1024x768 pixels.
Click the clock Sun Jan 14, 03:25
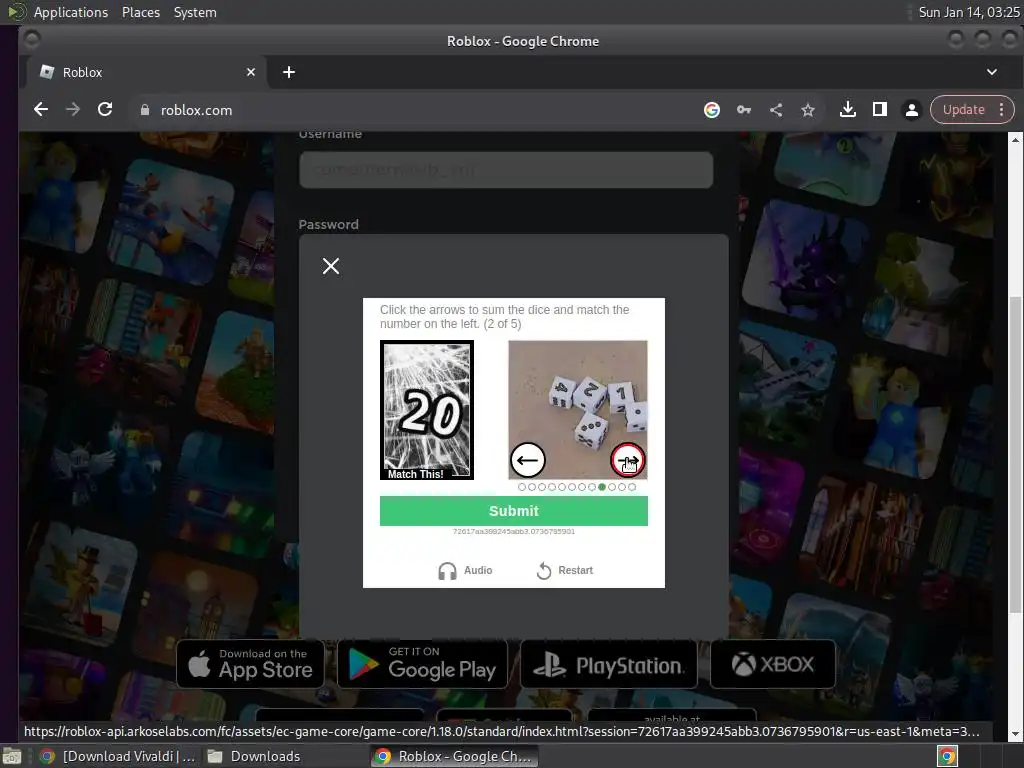[x=968, y=12]
